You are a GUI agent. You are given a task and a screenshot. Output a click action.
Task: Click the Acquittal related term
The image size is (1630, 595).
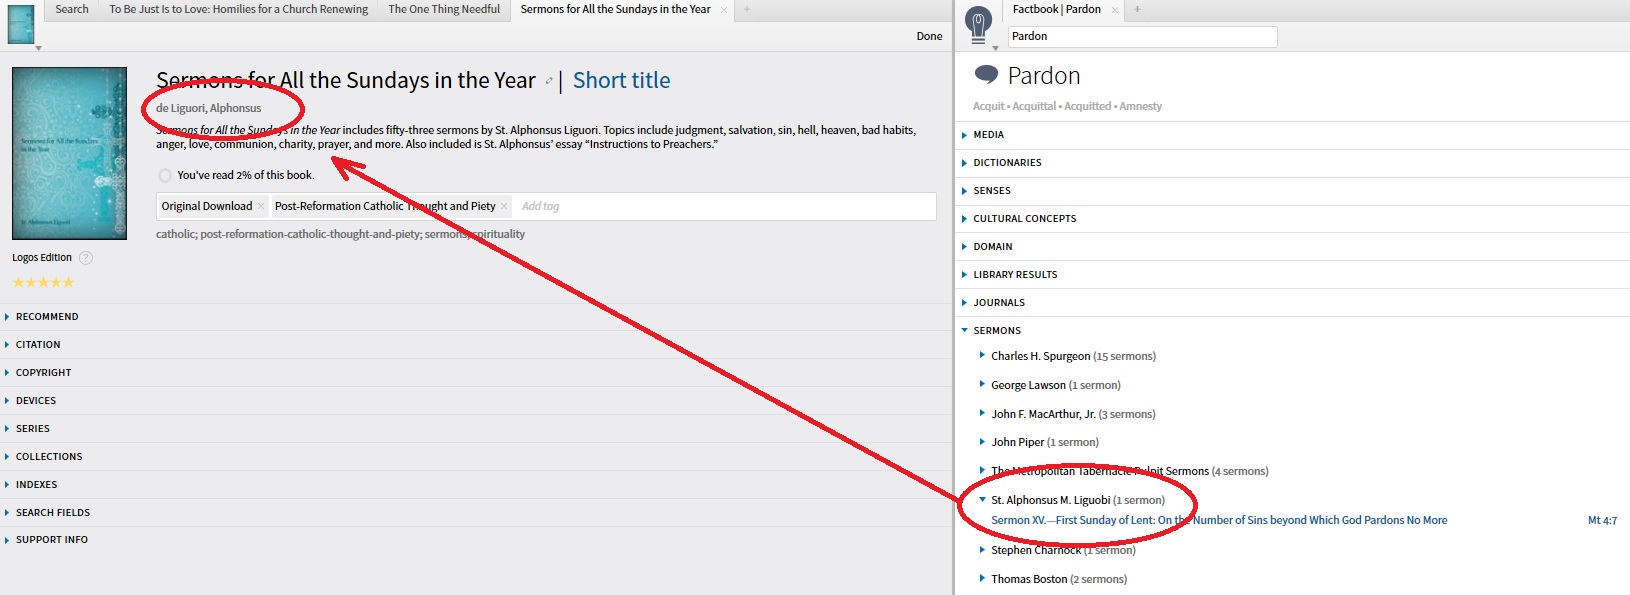click(x=1034, y=106)
